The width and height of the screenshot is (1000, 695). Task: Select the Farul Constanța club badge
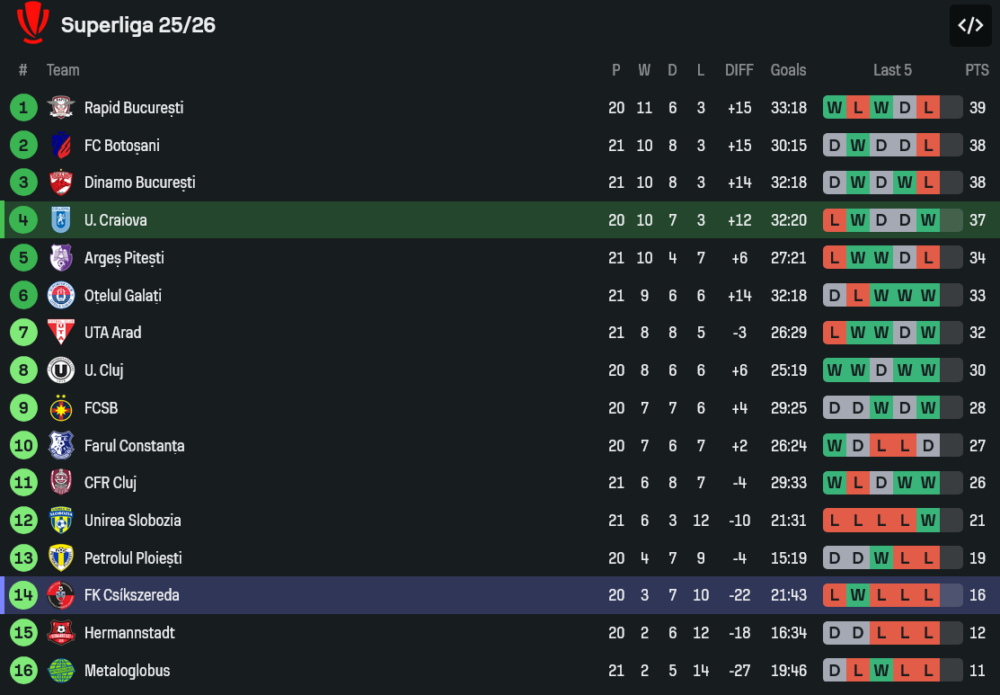pyautogui.click(x=61, y=445)
